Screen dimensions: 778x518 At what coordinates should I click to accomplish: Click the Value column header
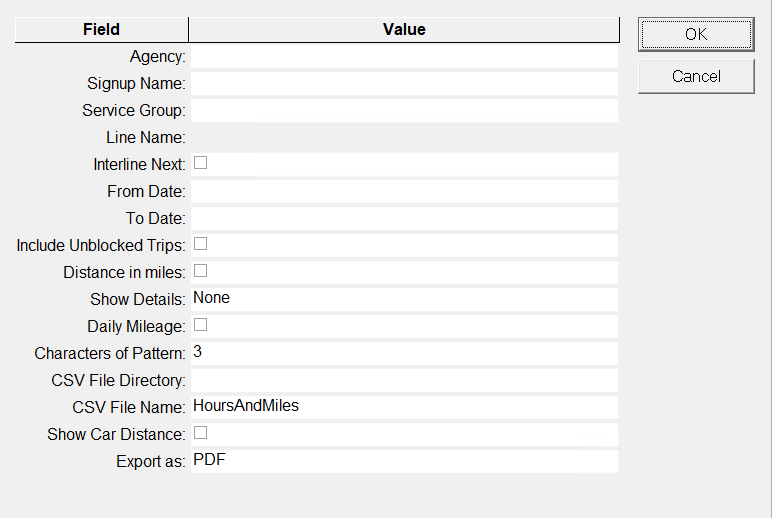point(404,30)
